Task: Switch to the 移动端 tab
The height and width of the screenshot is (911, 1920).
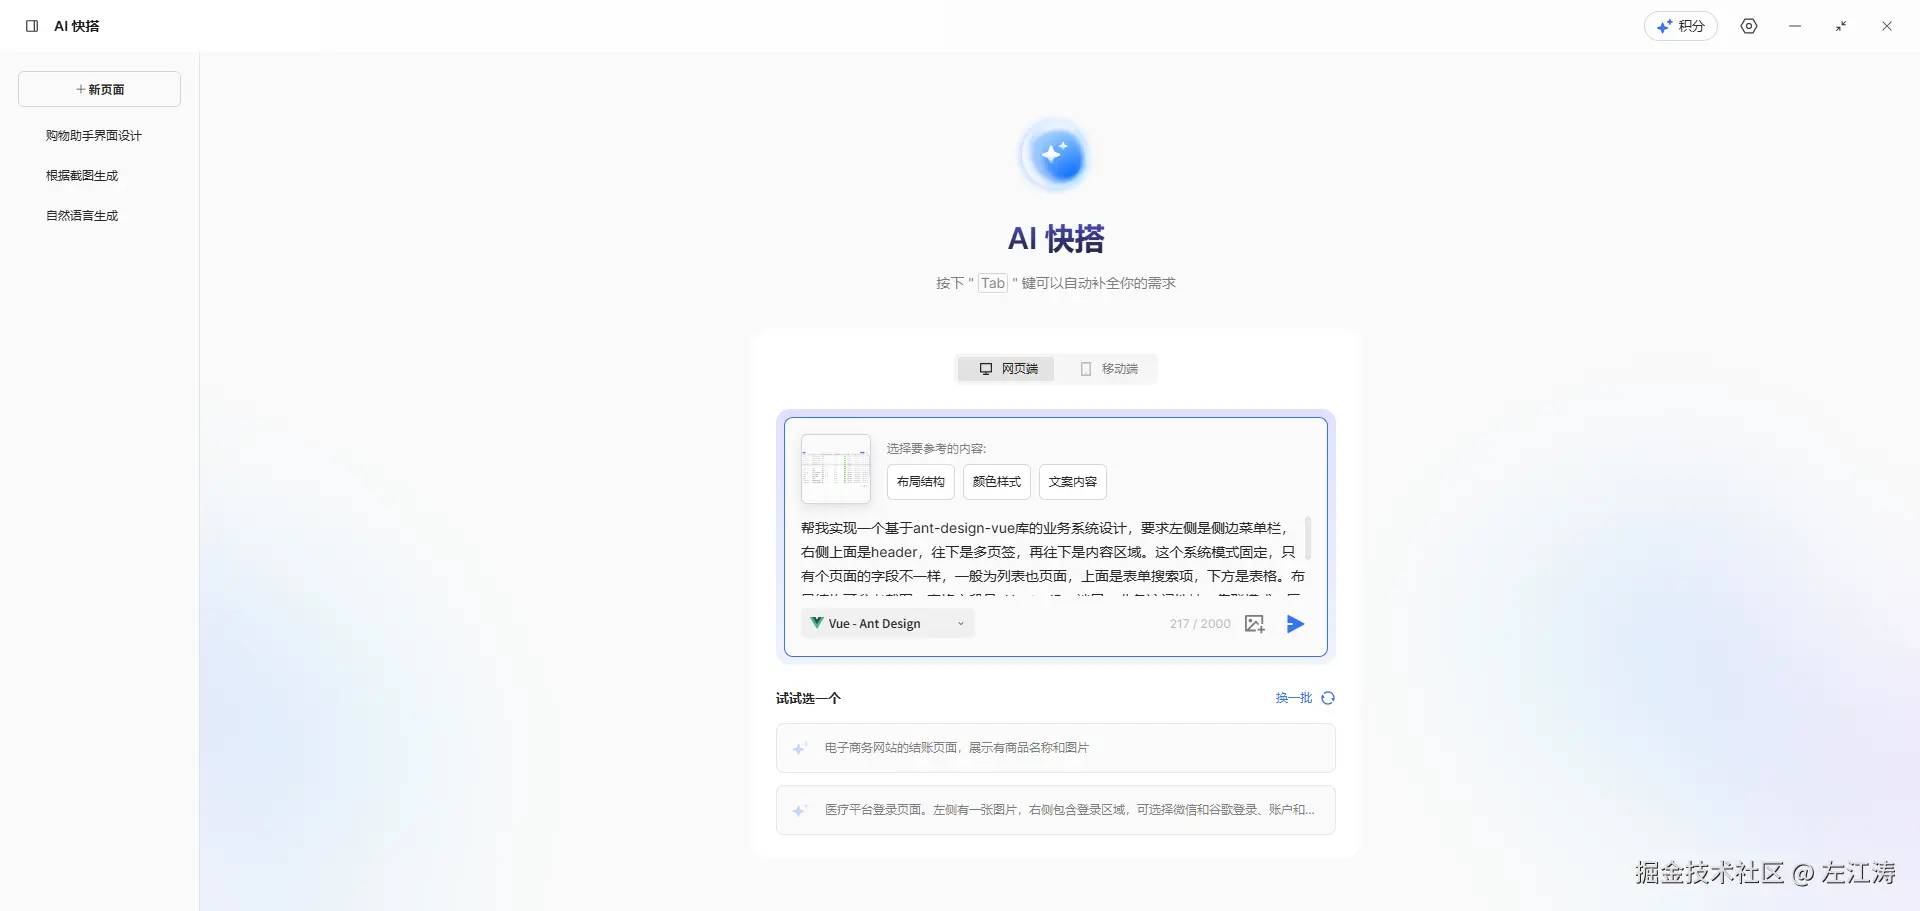Action: point(1108,369)
